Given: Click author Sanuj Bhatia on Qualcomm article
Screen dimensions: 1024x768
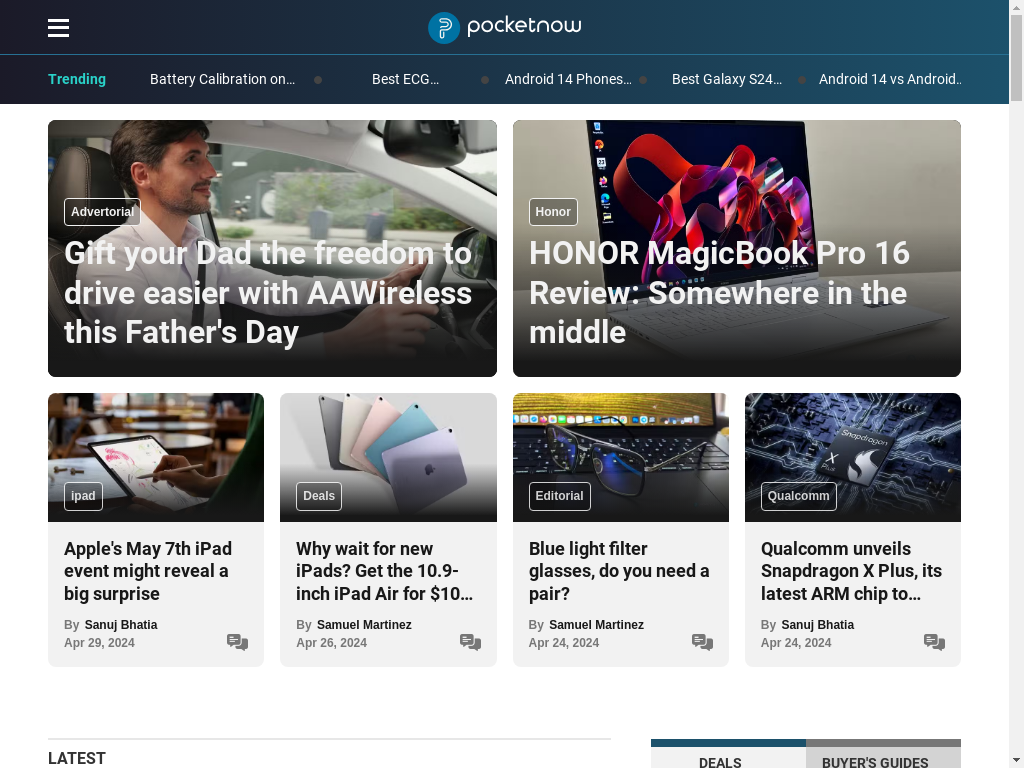Looking at the screenshot, I should point(818,624).
